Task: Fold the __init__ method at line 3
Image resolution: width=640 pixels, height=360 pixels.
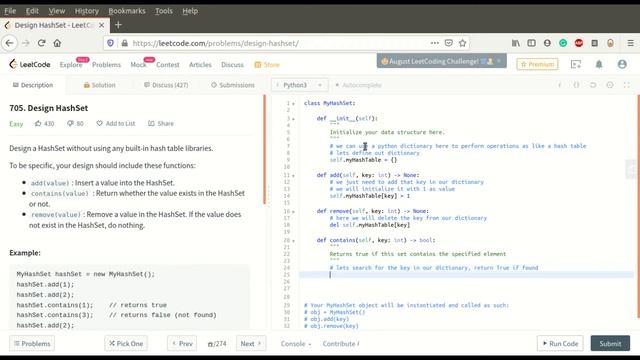Action: pos(293,119)
